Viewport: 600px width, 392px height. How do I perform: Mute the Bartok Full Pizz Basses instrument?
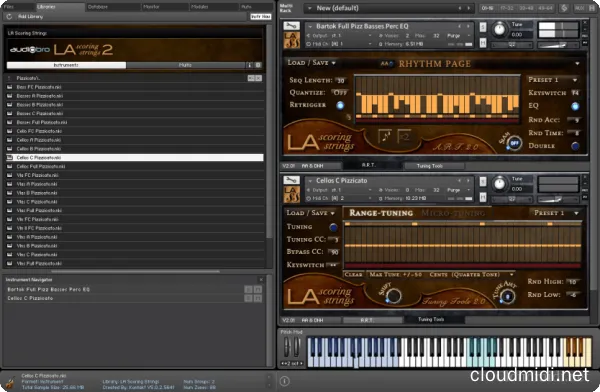[x=483, y=43]
